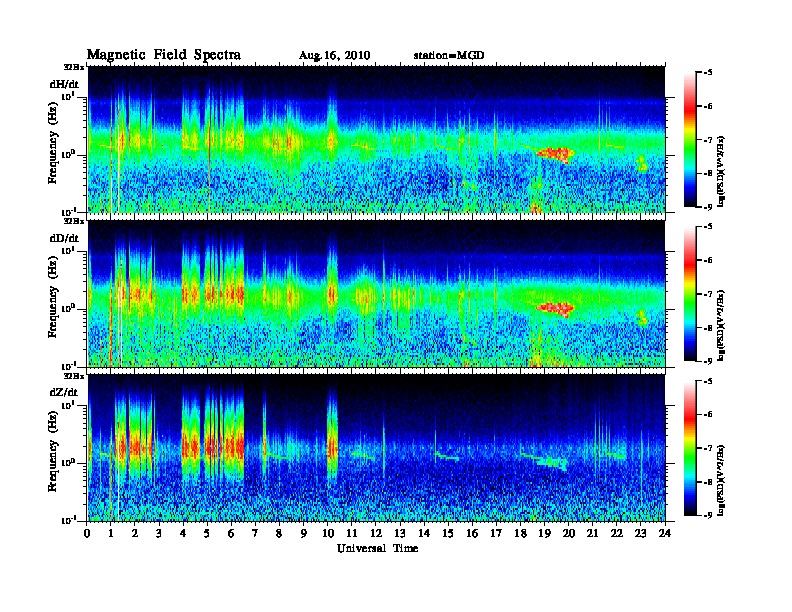792x612 pixels.
Task: Click hour tick label 4 on time axis
Action: [x=183, y=534]
